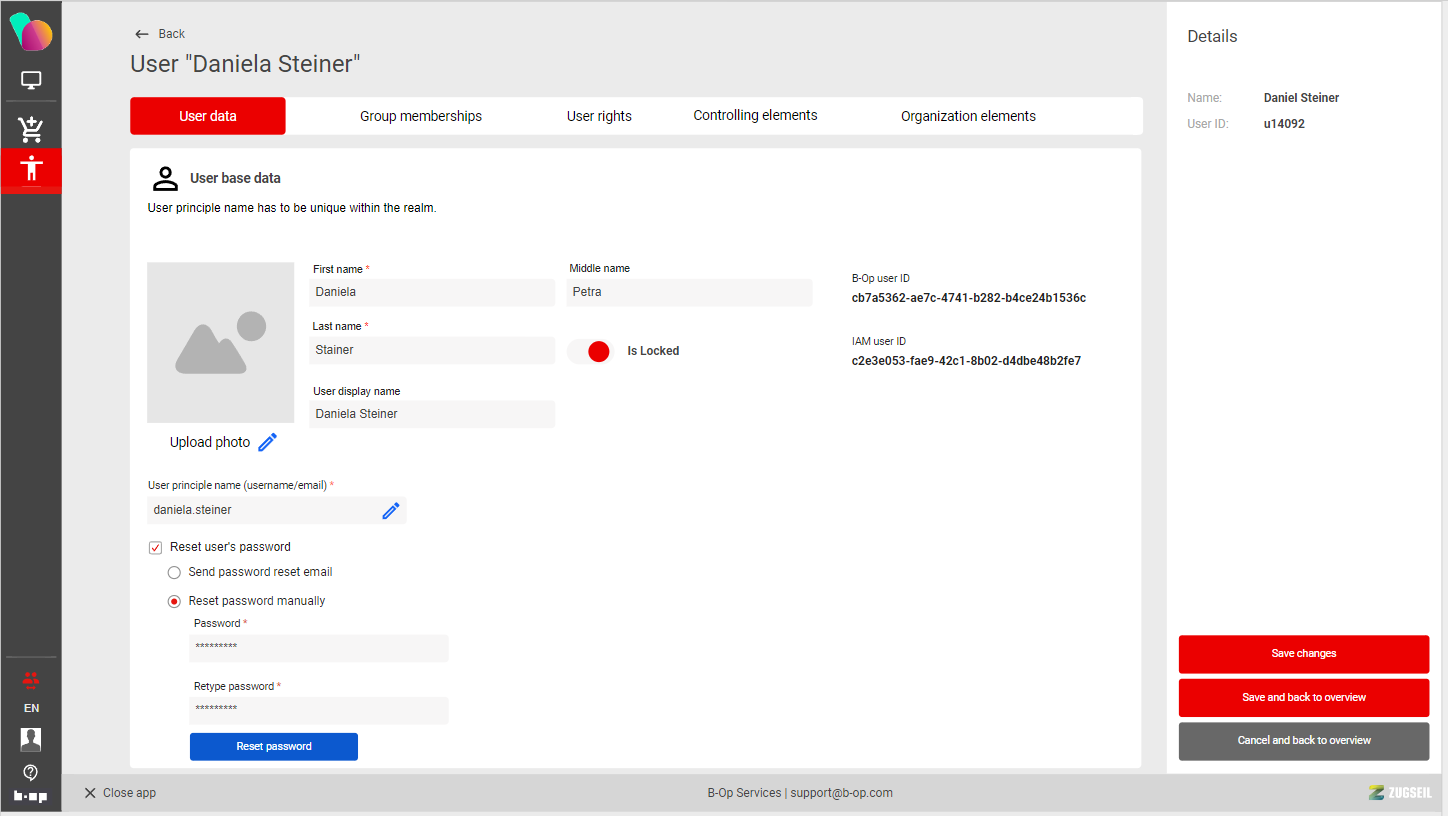Image resolution: width=1448 pixels, height=816 pixels.
Task: Open the help question mark icon
Action: click(31, 772)
